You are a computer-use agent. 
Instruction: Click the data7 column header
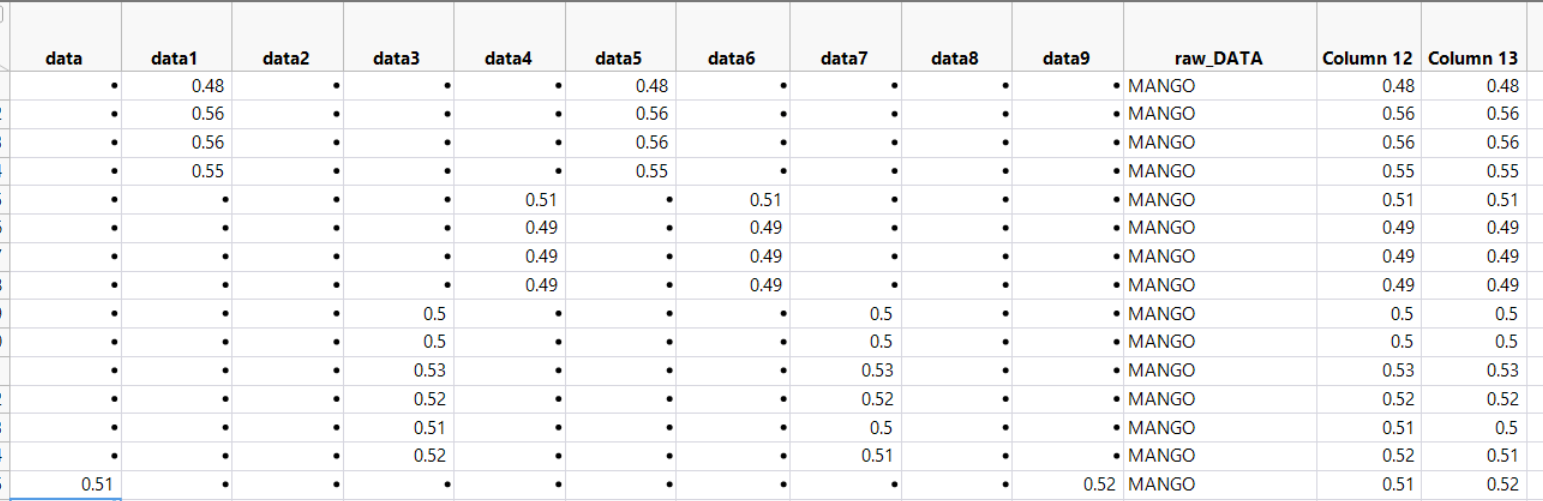click(x=843, y=59)
